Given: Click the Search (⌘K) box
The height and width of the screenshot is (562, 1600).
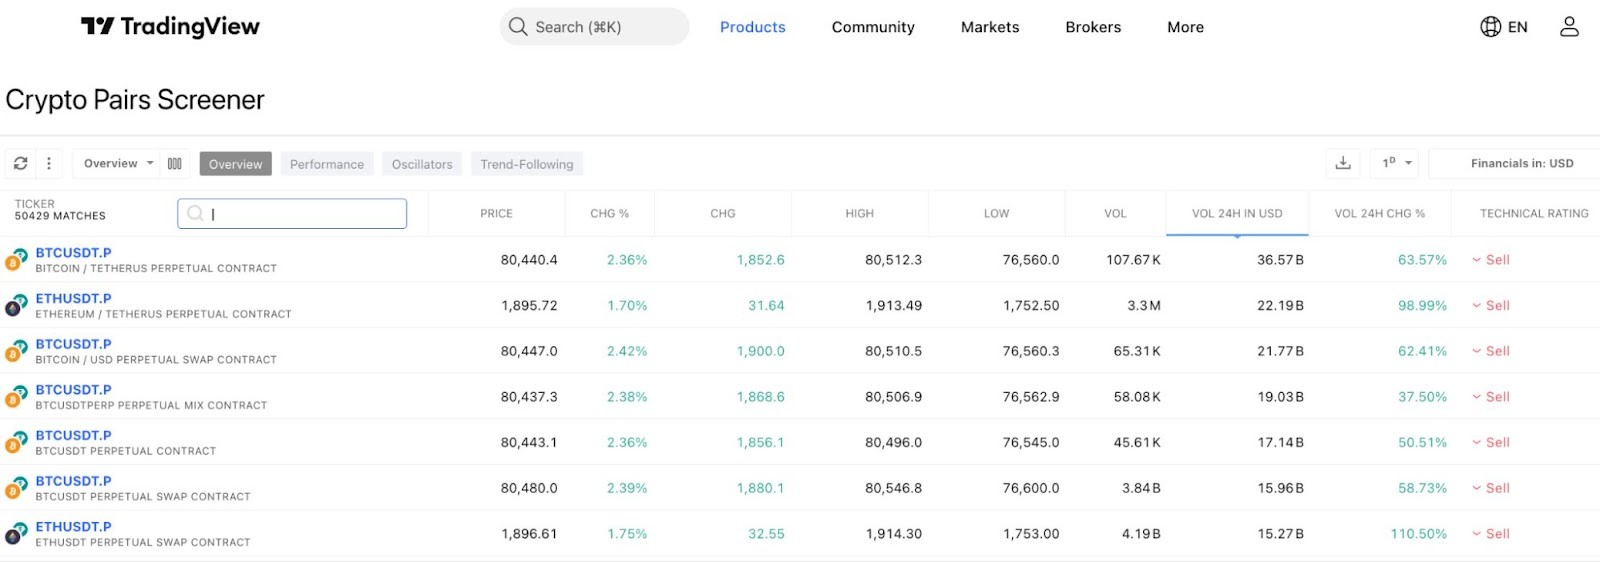Looking at the screenshot, I should [594, 27].
